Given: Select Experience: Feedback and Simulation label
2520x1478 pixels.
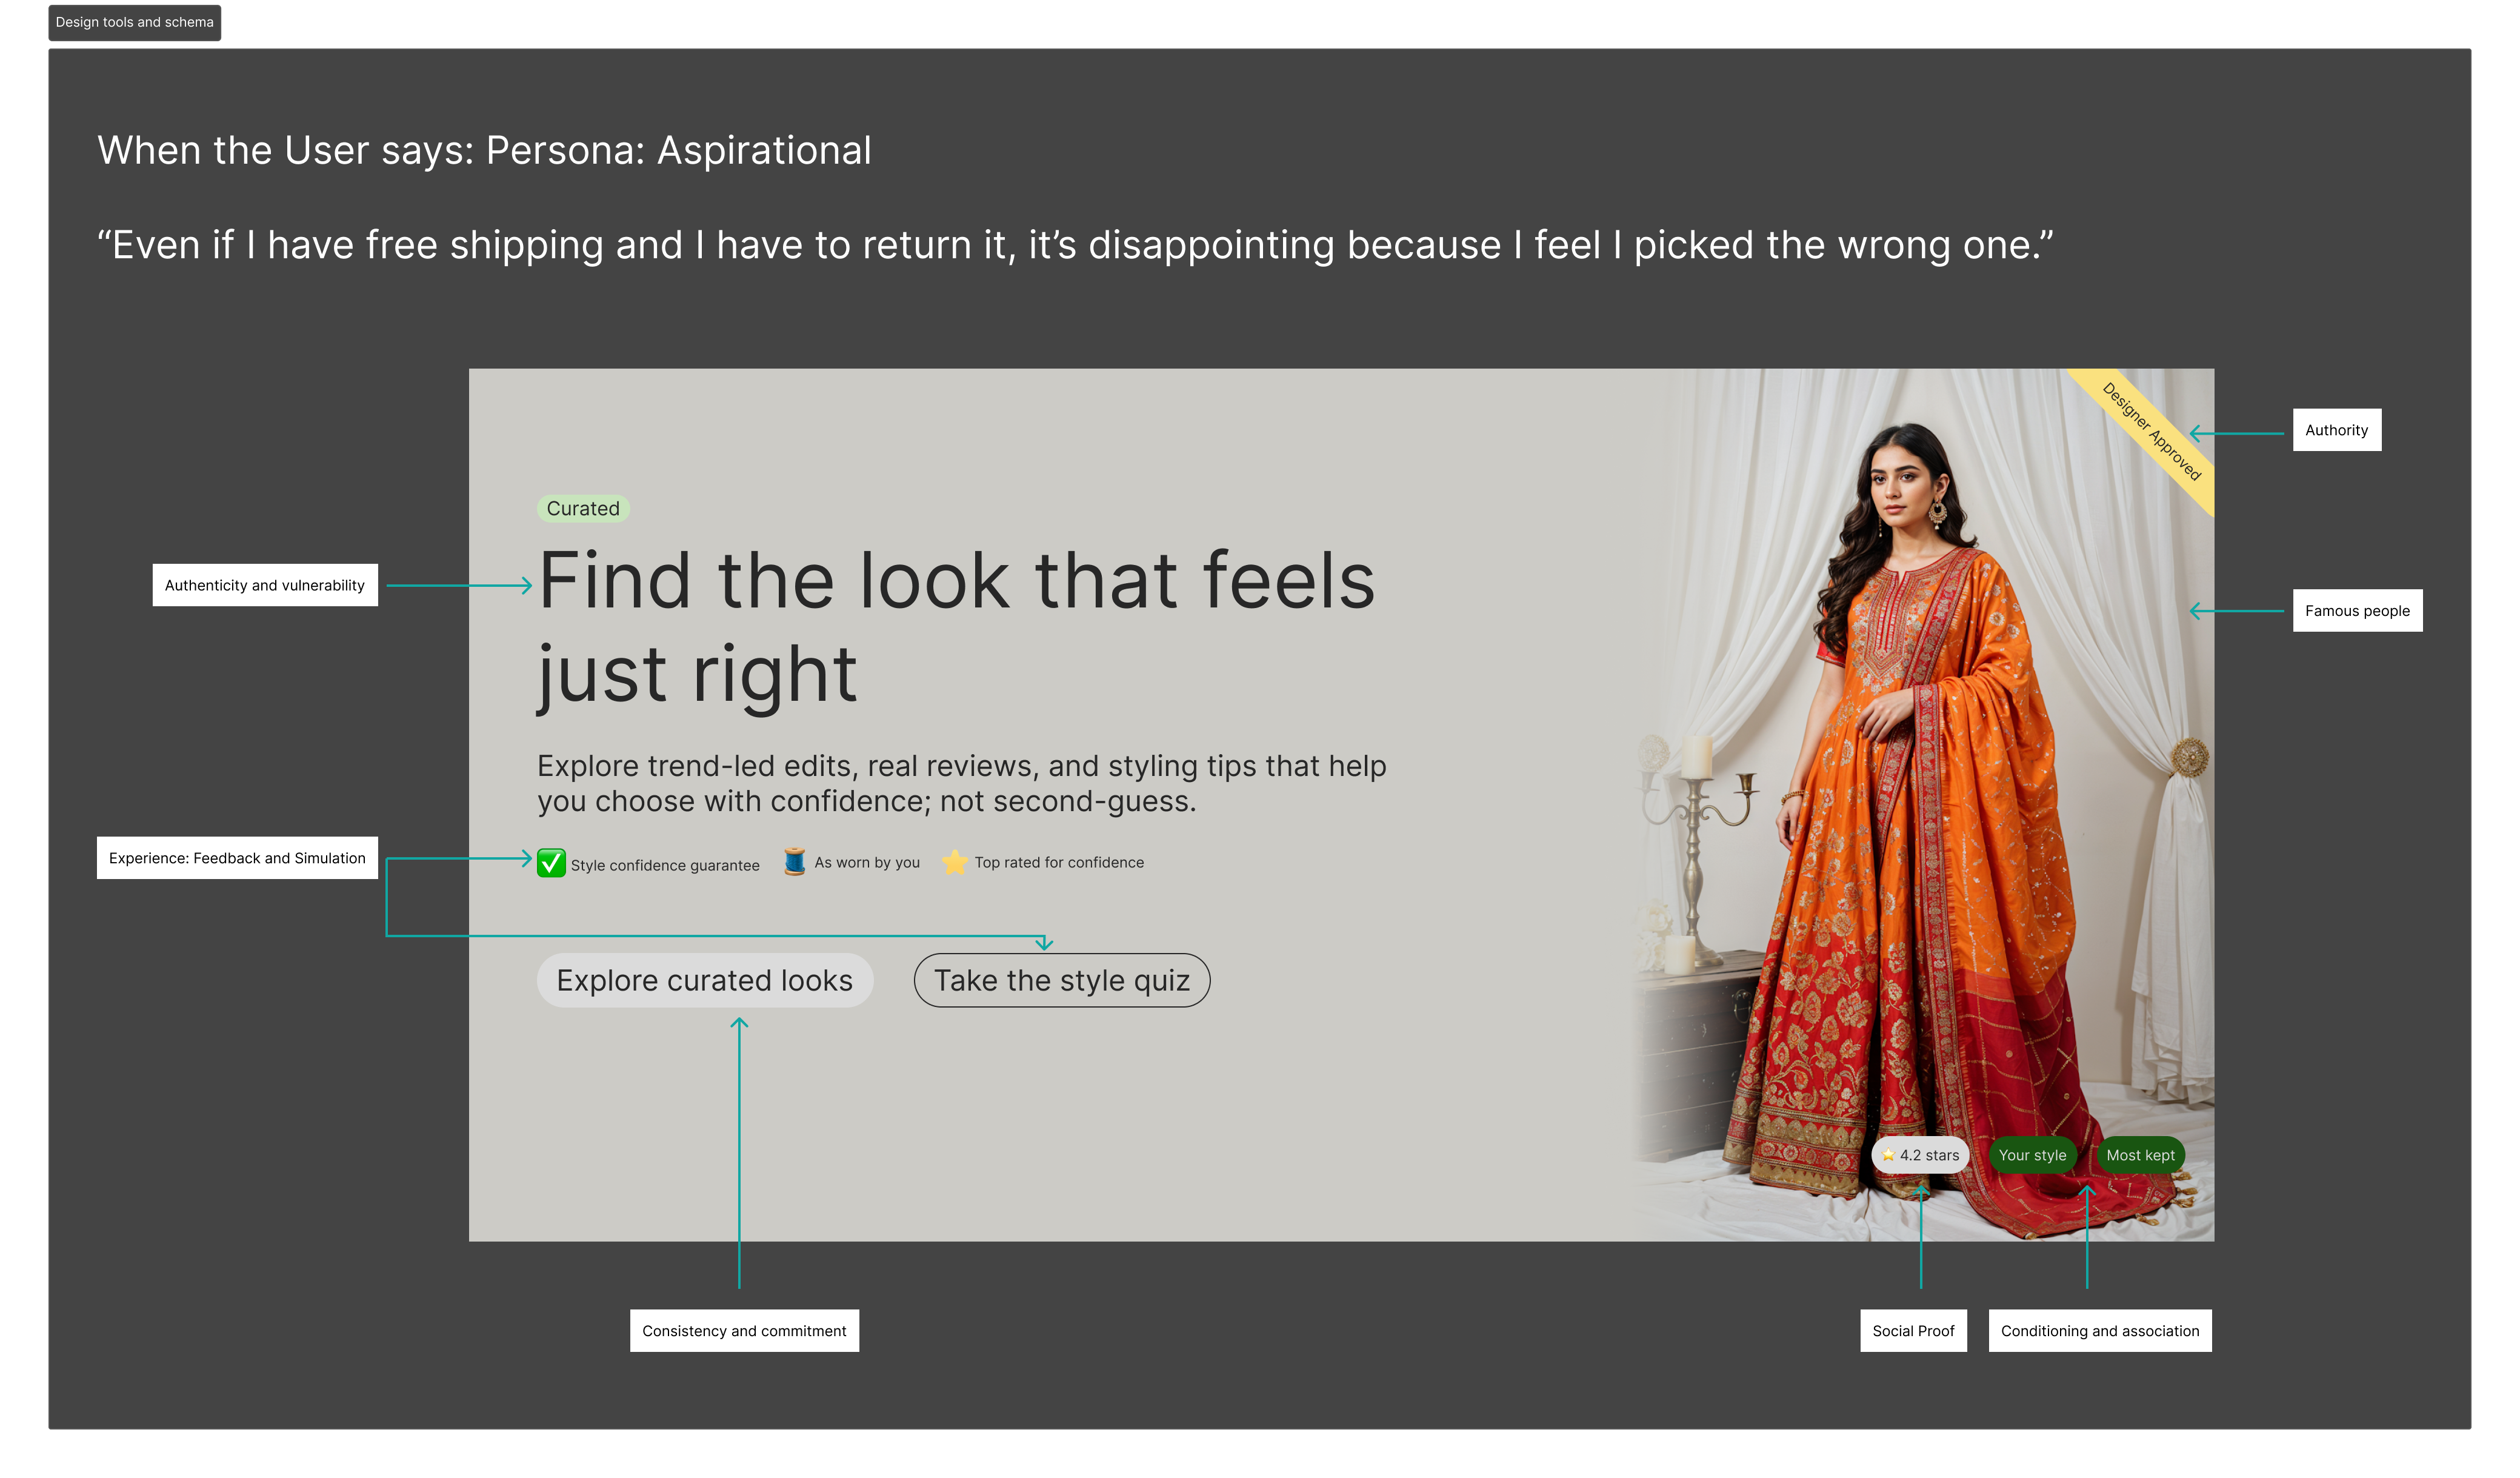Looking at the screenshot, I should 237,858.
